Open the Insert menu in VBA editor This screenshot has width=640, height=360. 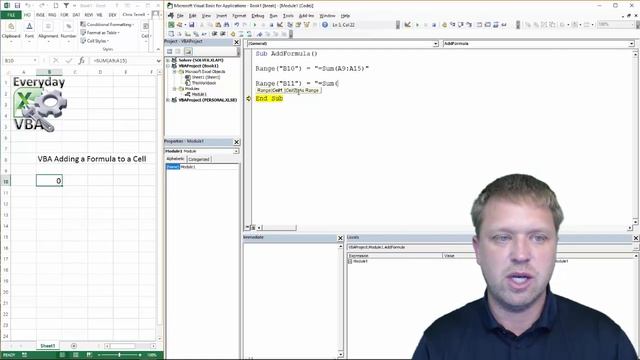(x=221, y=16)
